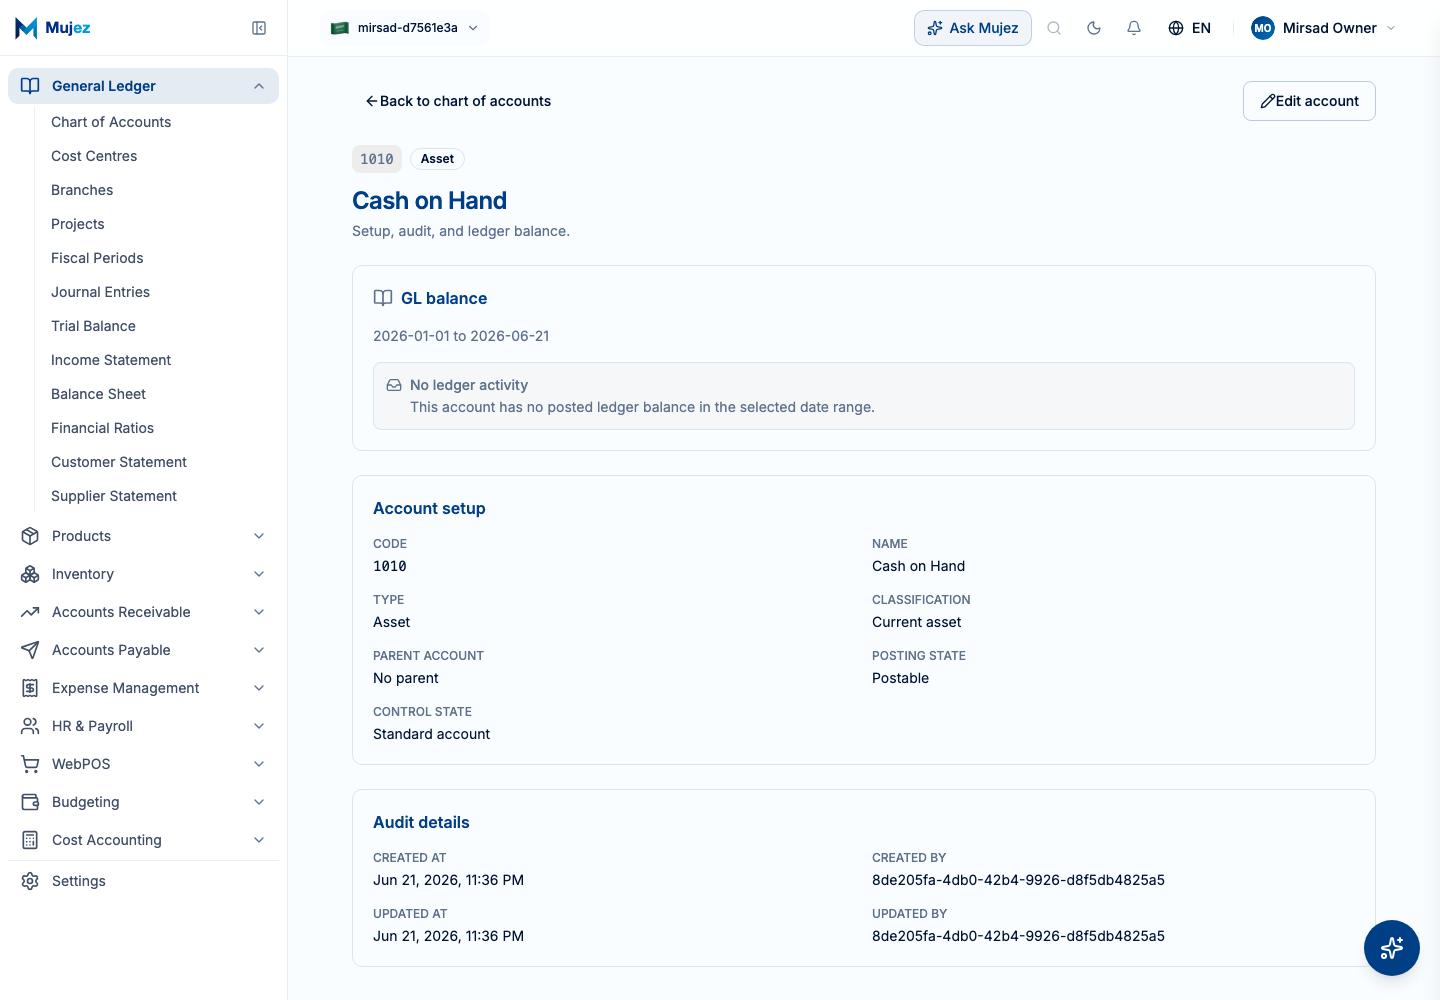
Task: Open Fiscal Periods
Action: click(x=97, y=258)
